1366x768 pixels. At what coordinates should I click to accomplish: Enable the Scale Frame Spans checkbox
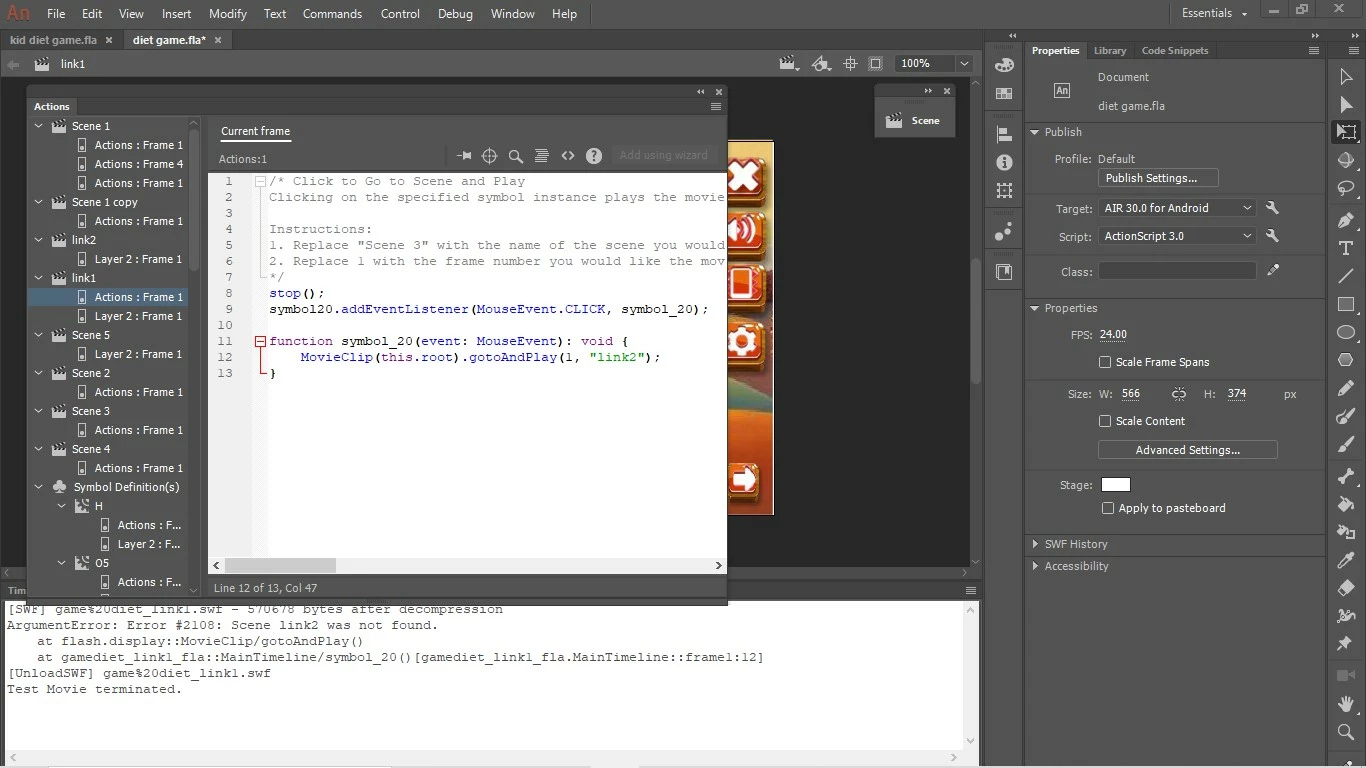click(1105, 362)
